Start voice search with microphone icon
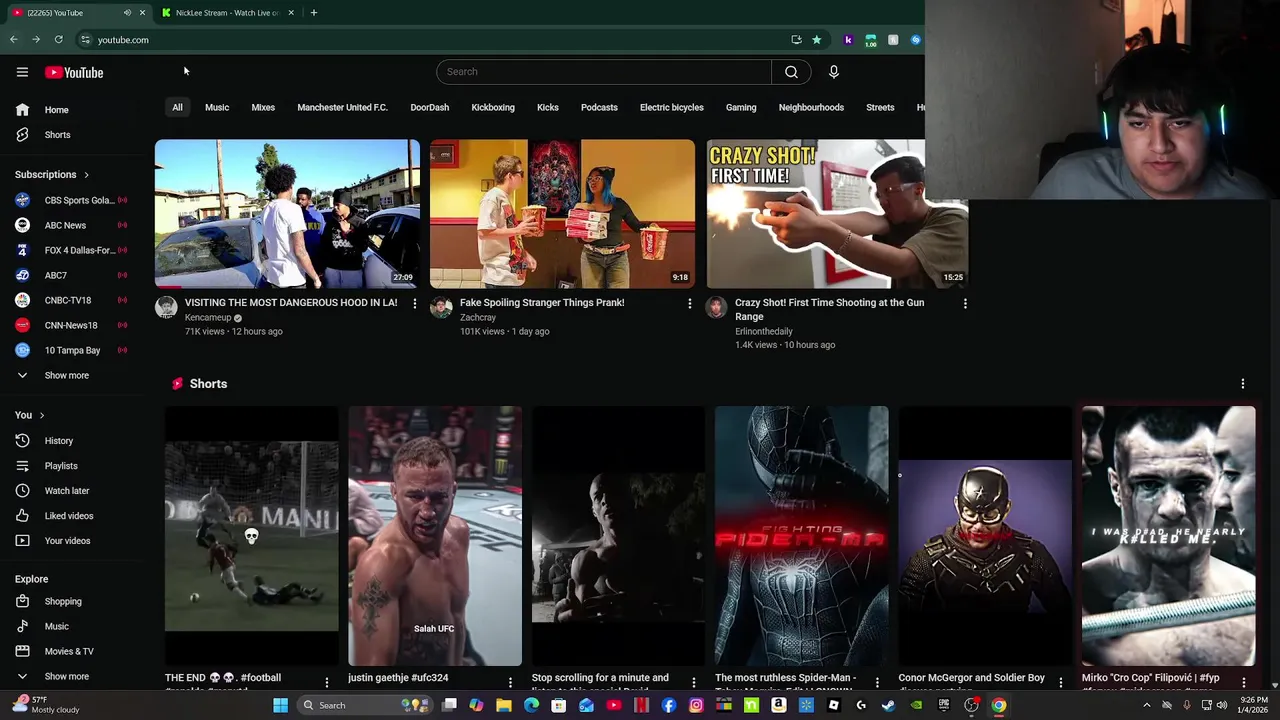Viewport: 1280px width, 720px height. [x=833, y=72]
